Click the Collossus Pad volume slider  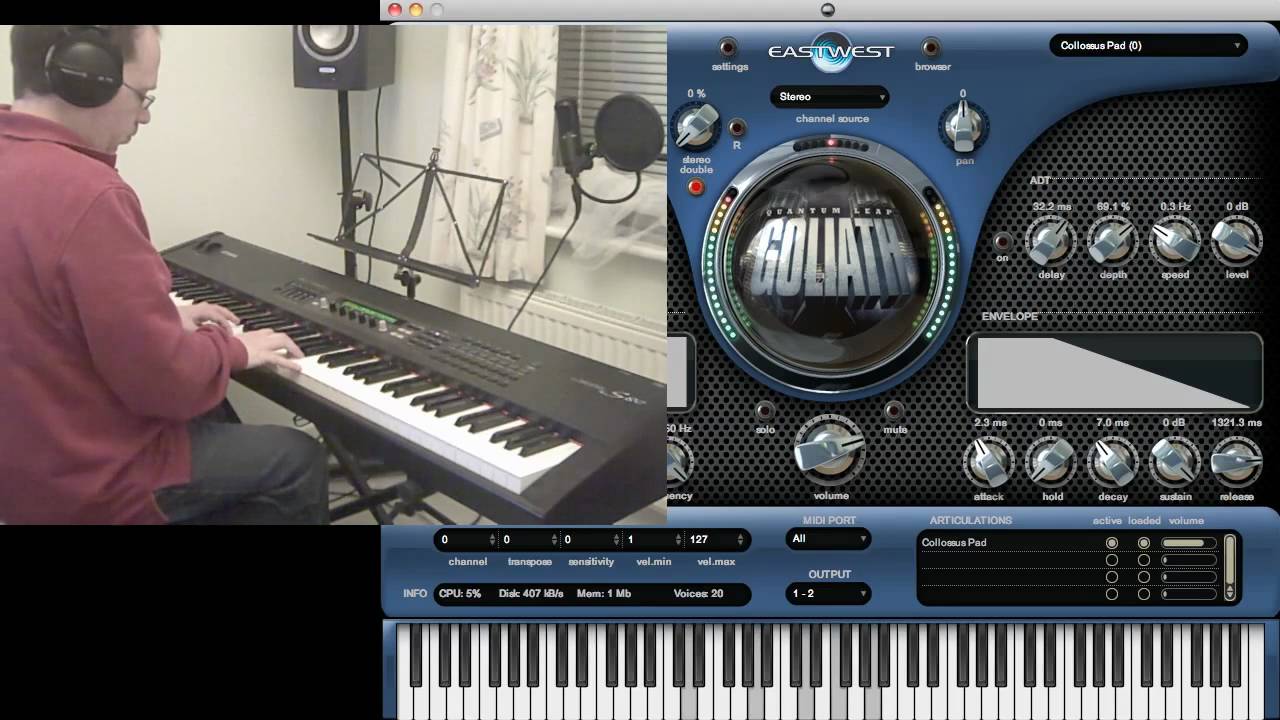pyautogui.click(x=1189, y=543)
